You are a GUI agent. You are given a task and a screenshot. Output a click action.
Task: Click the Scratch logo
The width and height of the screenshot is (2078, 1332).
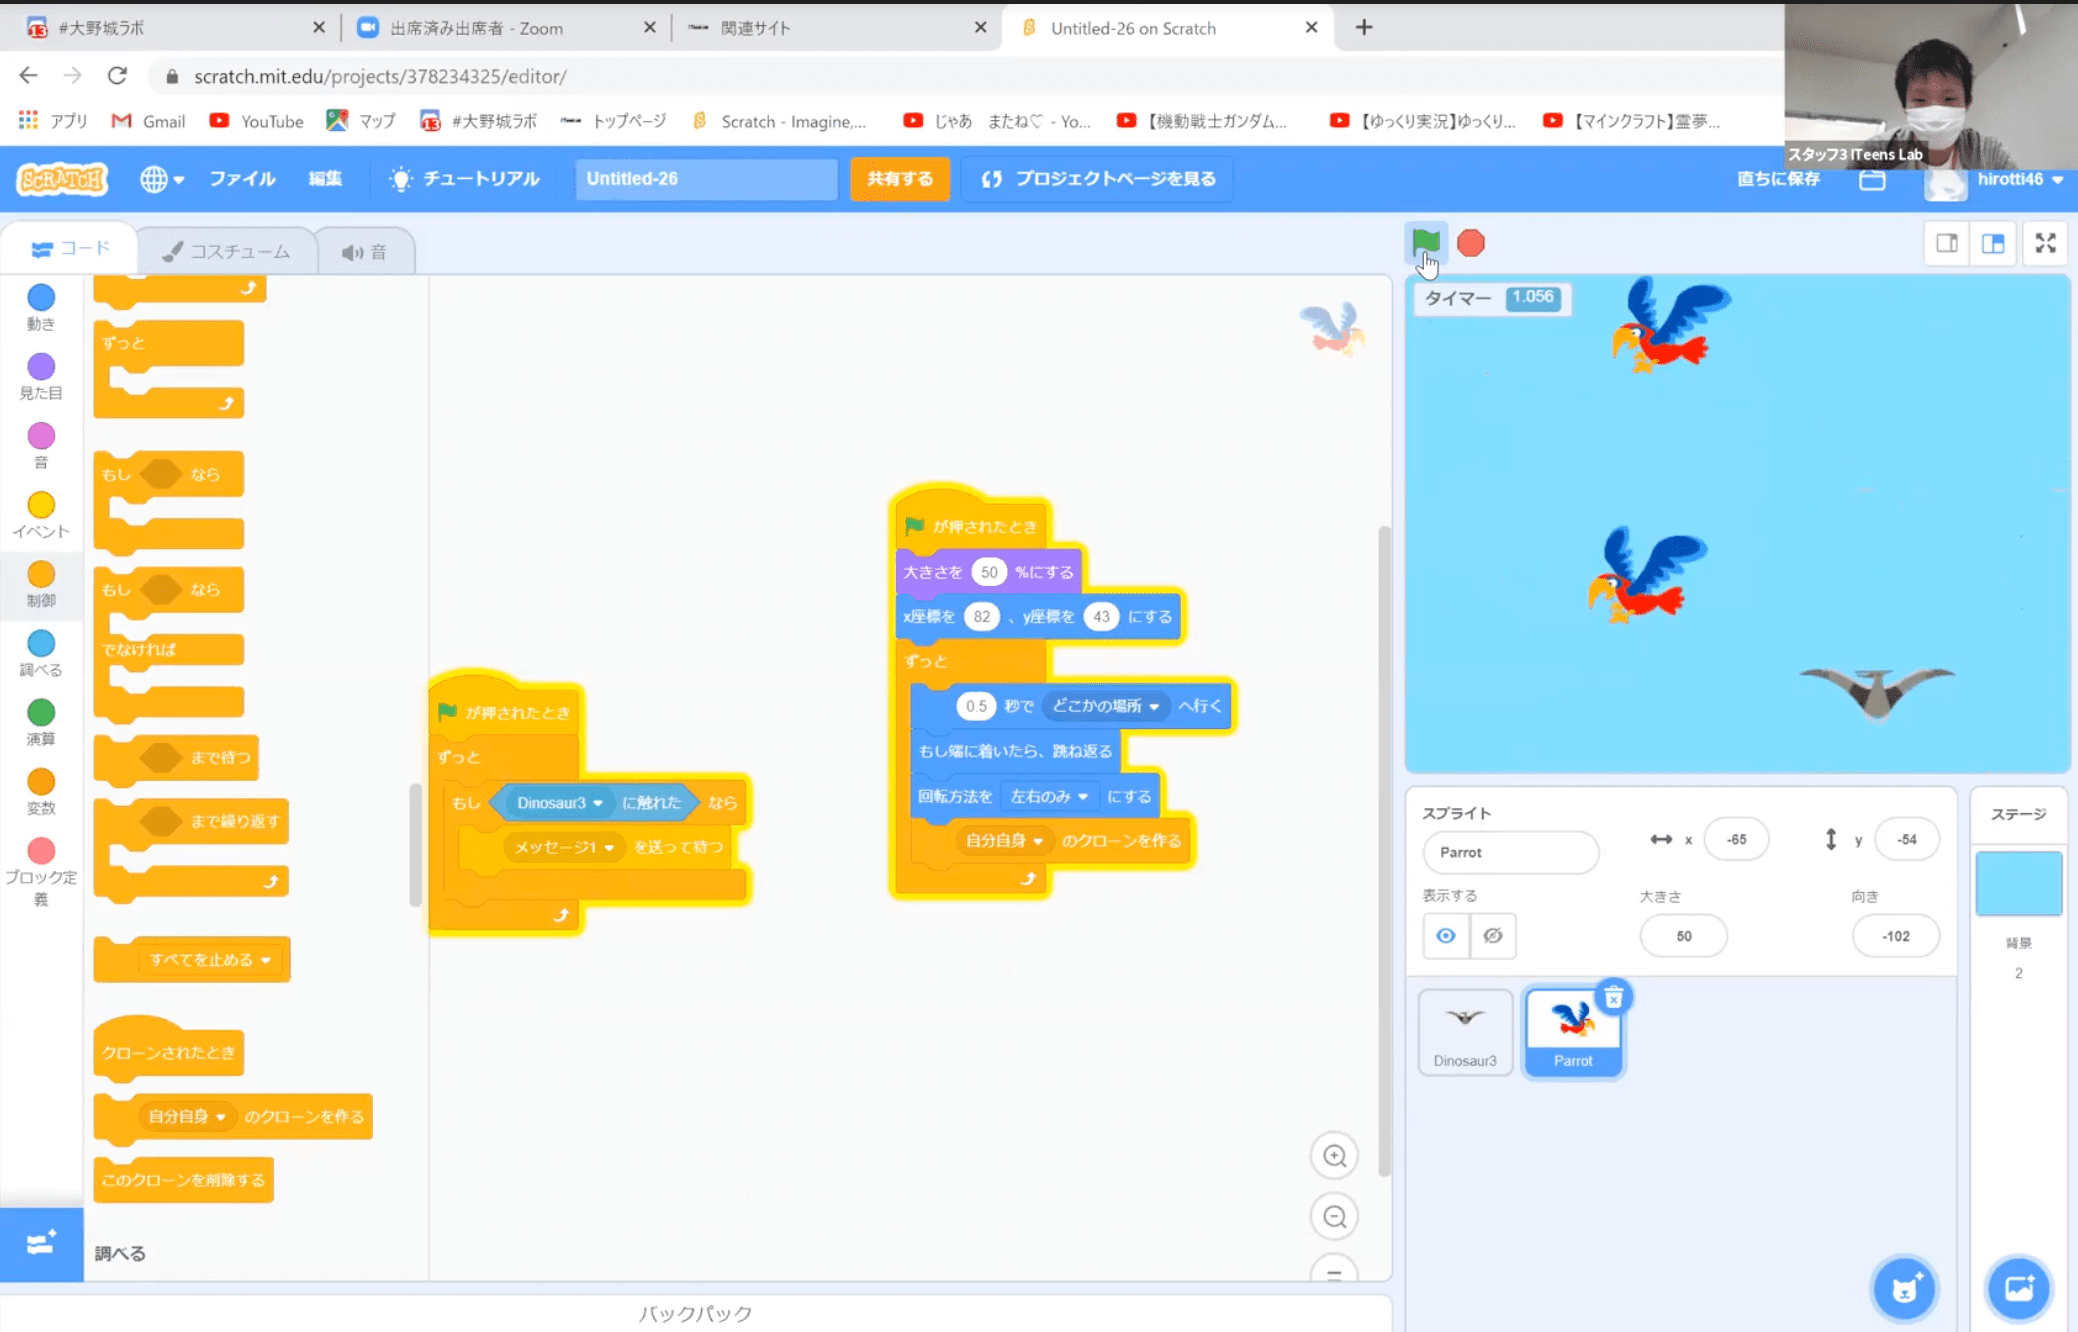[62, 179]
